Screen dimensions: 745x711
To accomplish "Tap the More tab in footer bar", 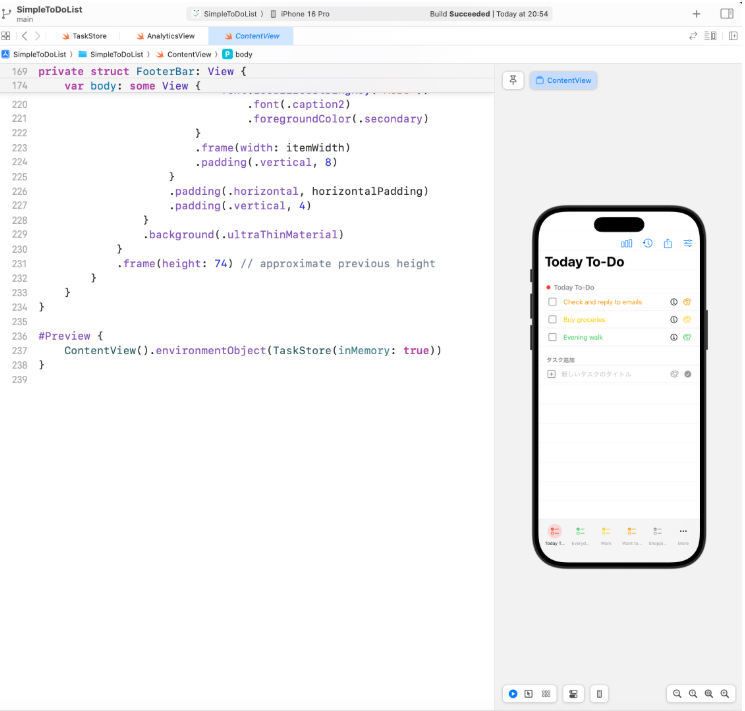I will tap(684, 535).
